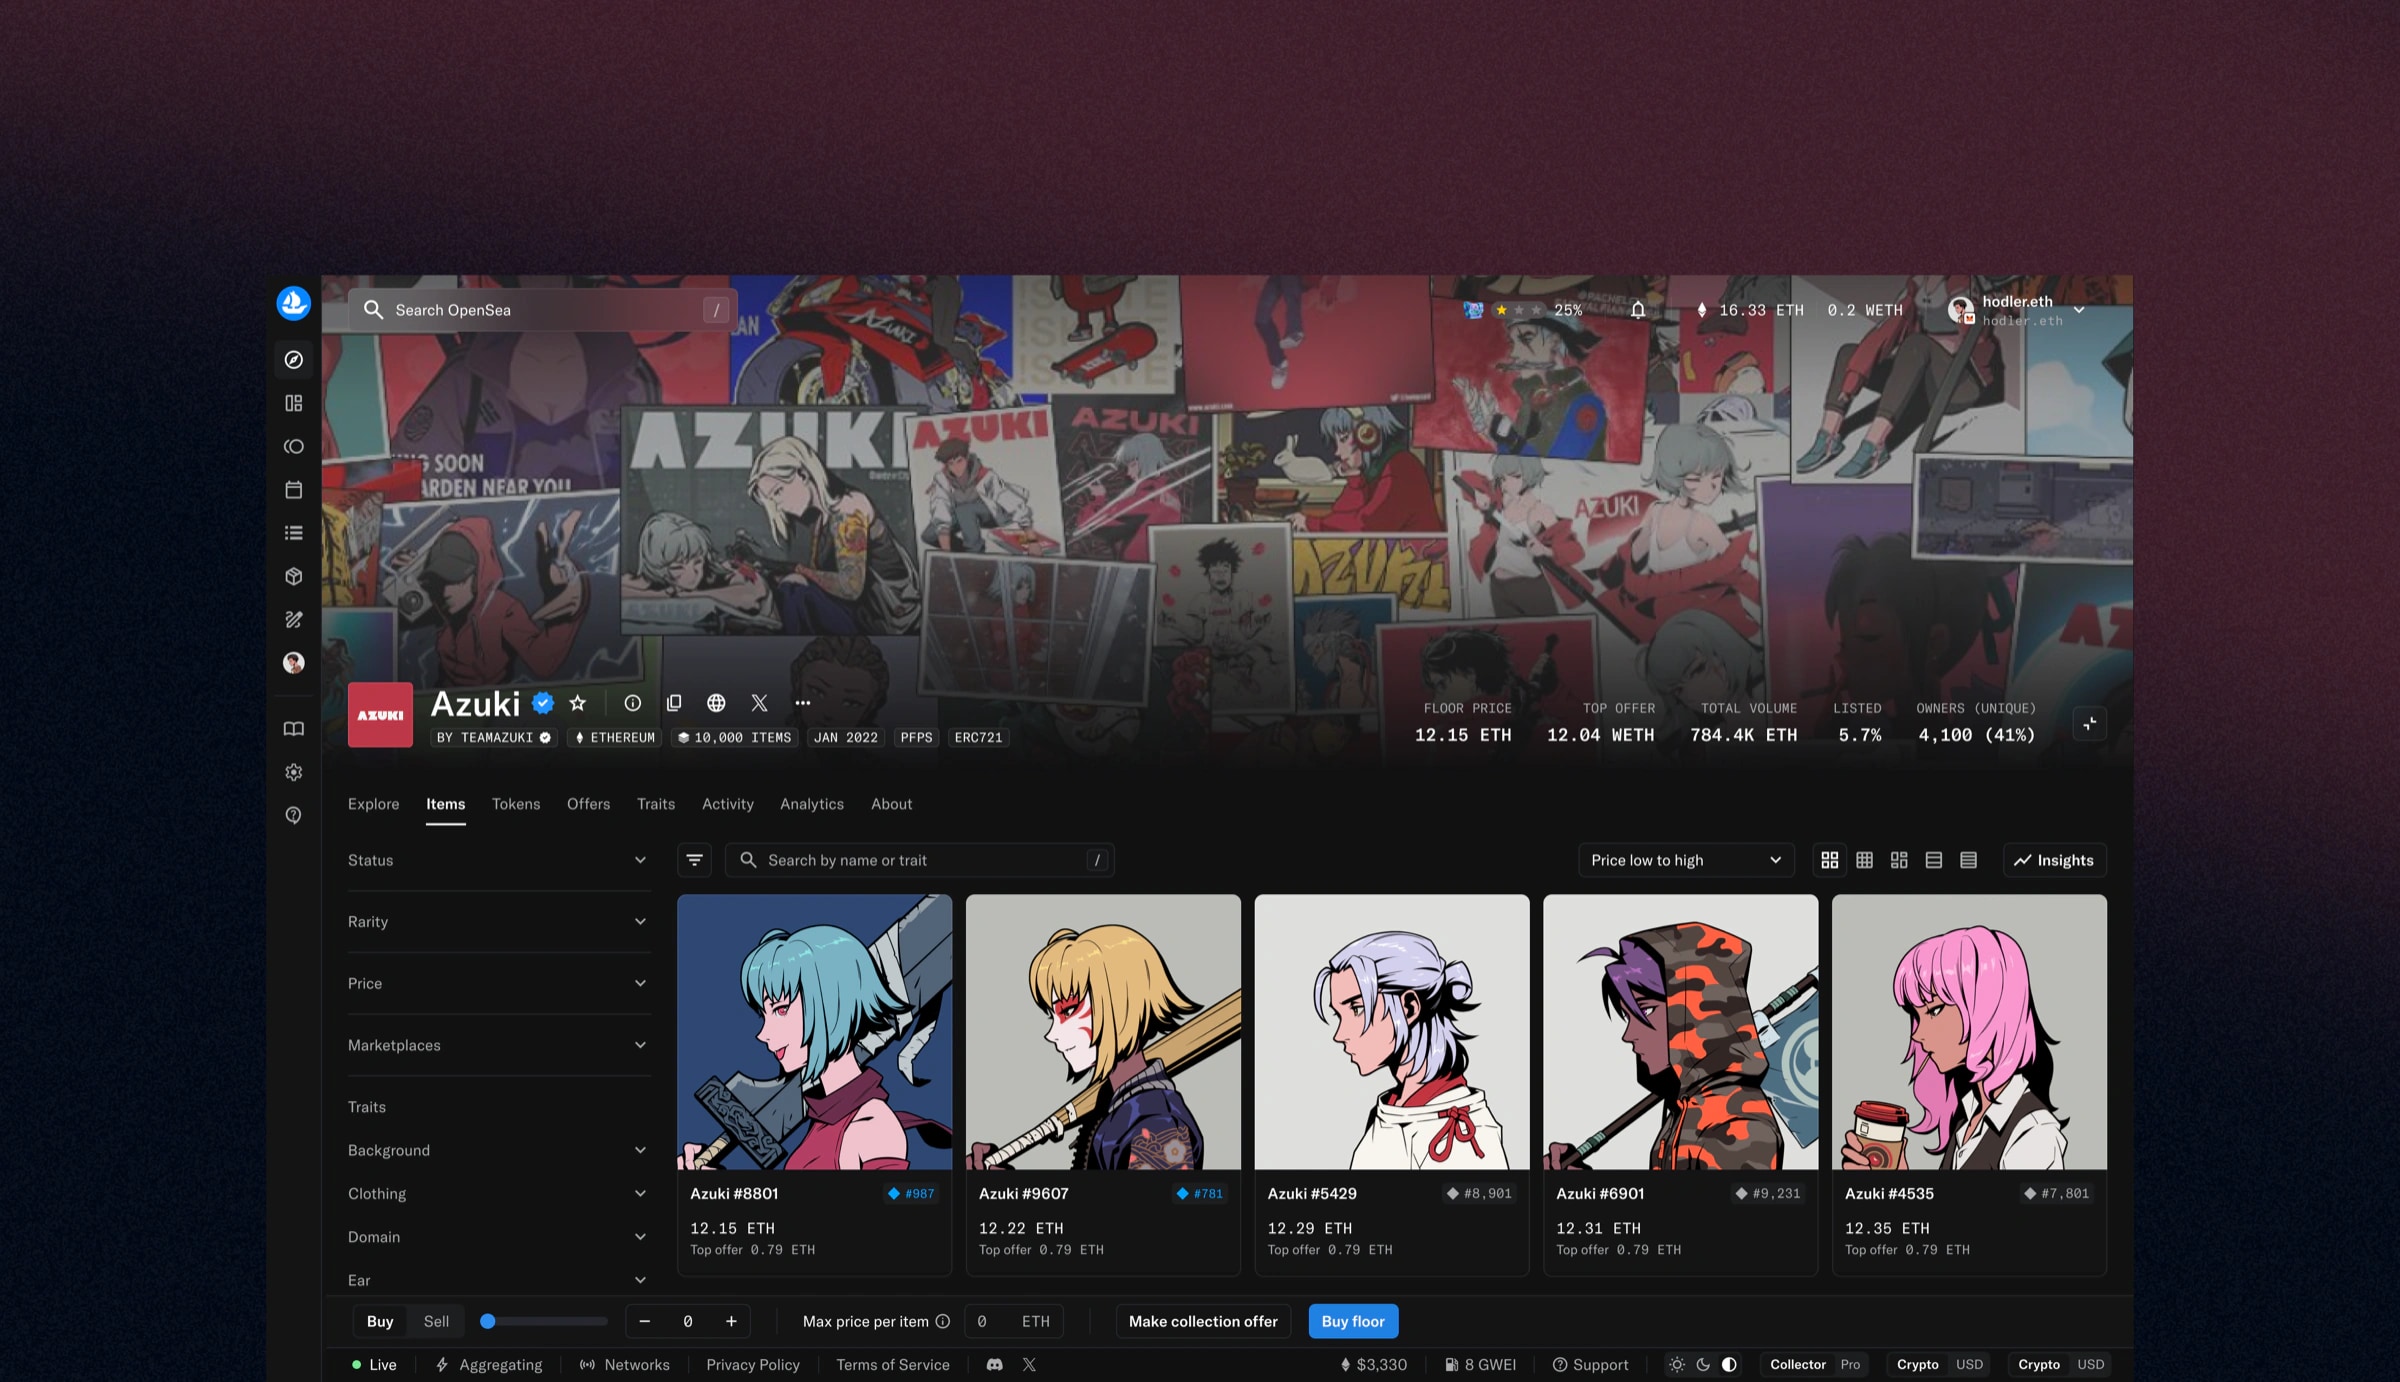The height and width of the screenshot is (1382, 2400).
Task: Expand the Rarity filter section
Action: [x=498, y=922]
